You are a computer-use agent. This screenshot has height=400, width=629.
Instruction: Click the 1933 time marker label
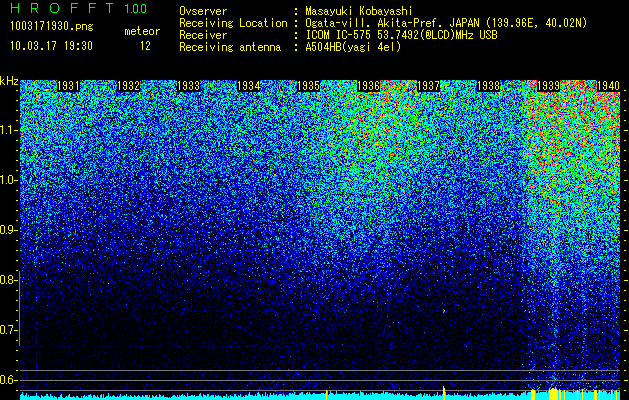point(189,86)
